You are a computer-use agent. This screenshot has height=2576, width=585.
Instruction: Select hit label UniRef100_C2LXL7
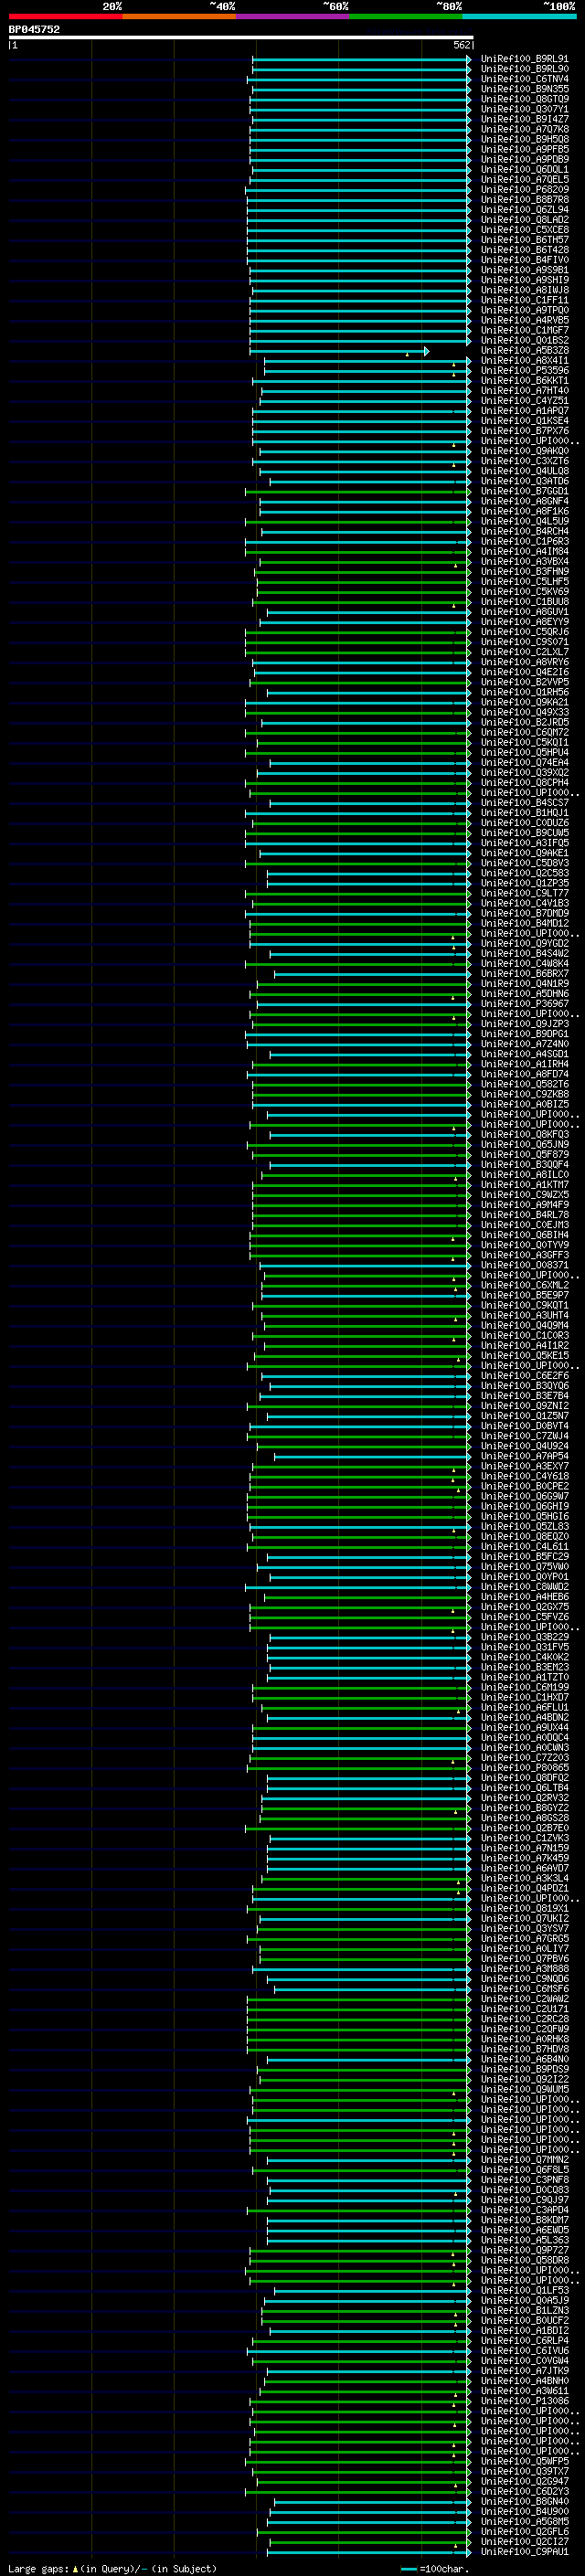[525, 652]
